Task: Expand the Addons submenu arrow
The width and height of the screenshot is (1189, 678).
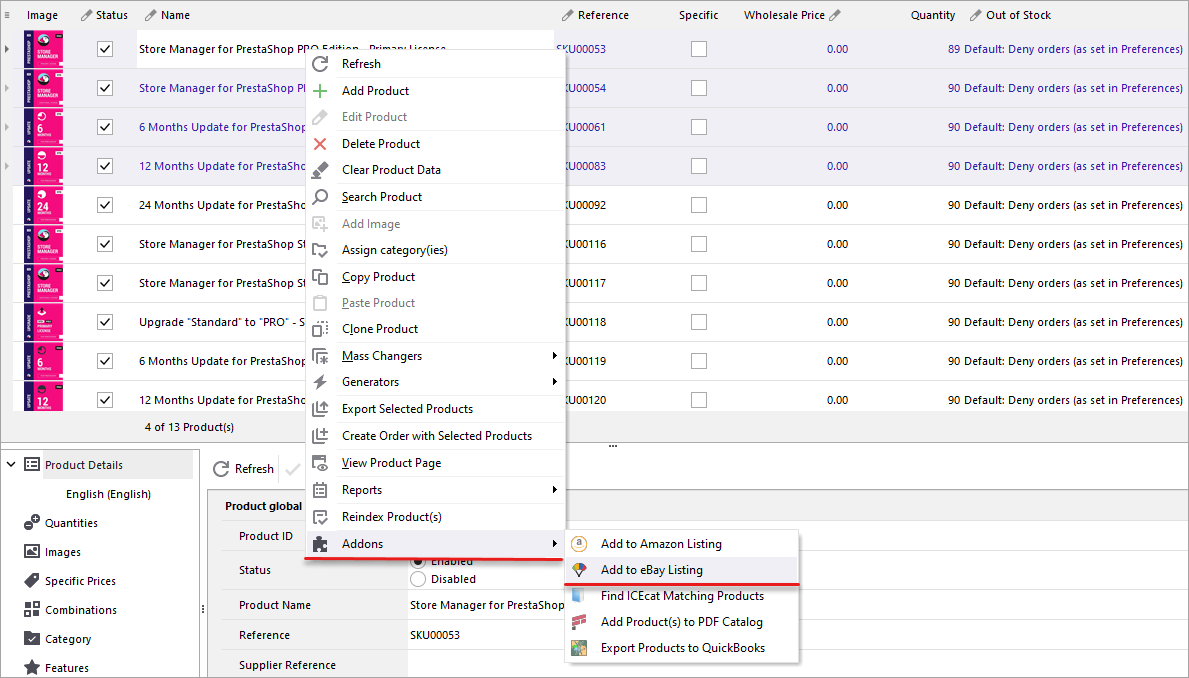Action: coord(554,544)
